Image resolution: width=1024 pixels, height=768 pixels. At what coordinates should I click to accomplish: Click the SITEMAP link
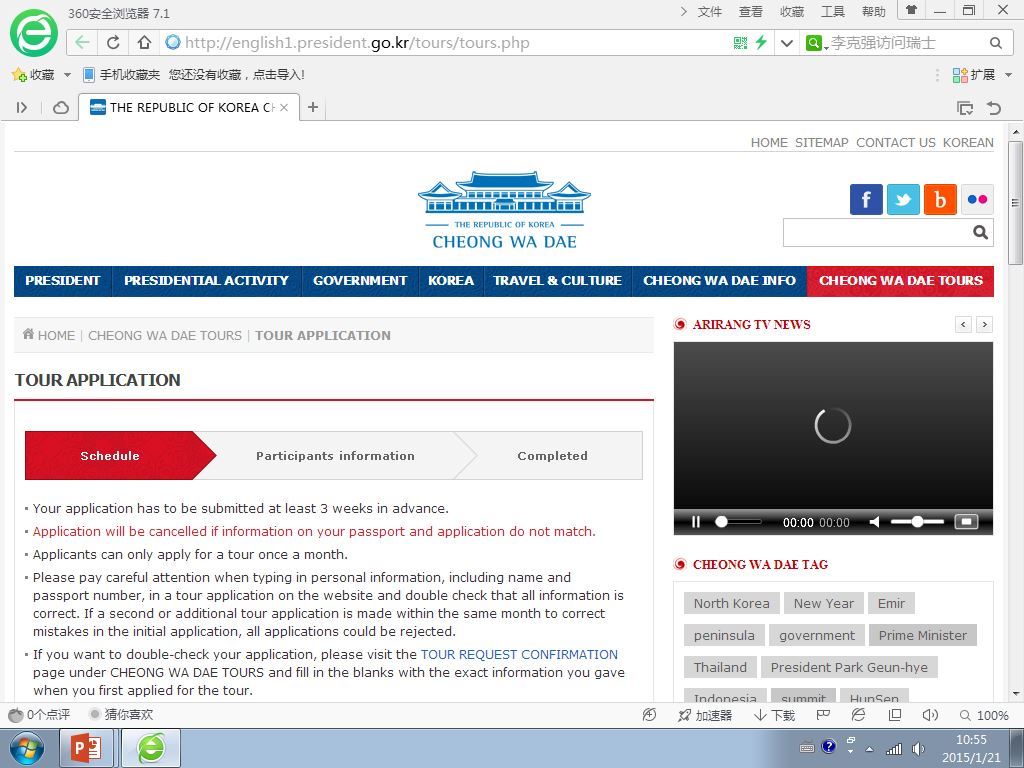pos(822,142)
